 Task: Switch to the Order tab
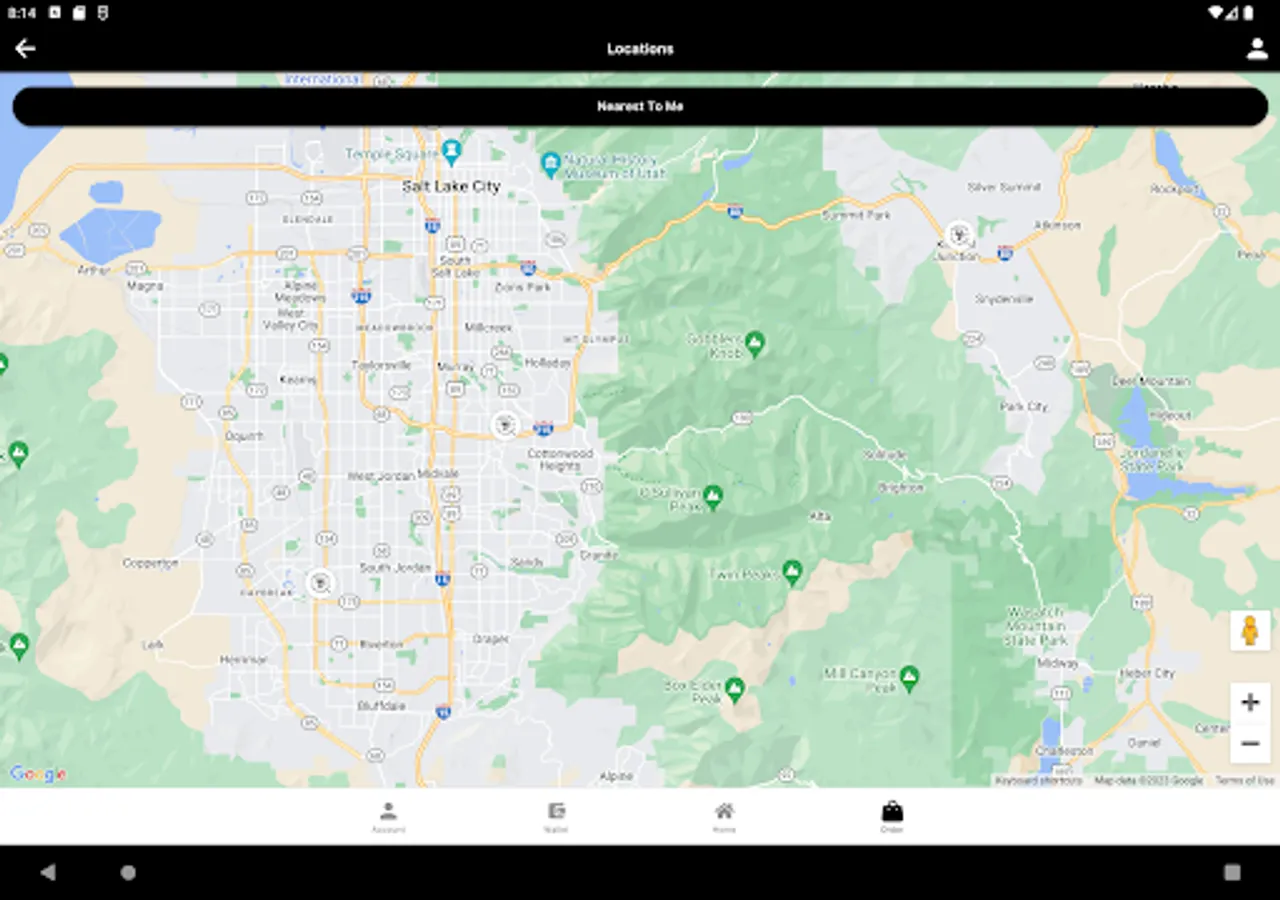point(892,817)
